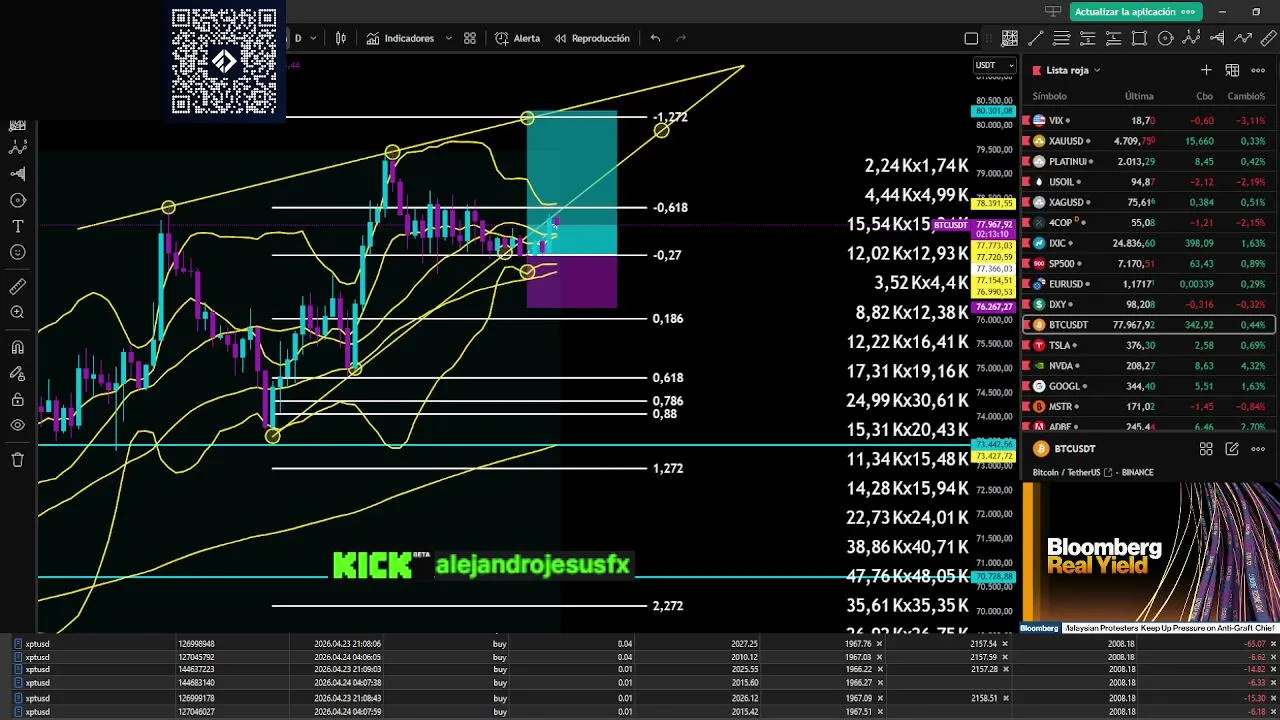This screenshot has width=1280, height=720.
Task: Open BTCUSDT details more options
Action: 1258,449
